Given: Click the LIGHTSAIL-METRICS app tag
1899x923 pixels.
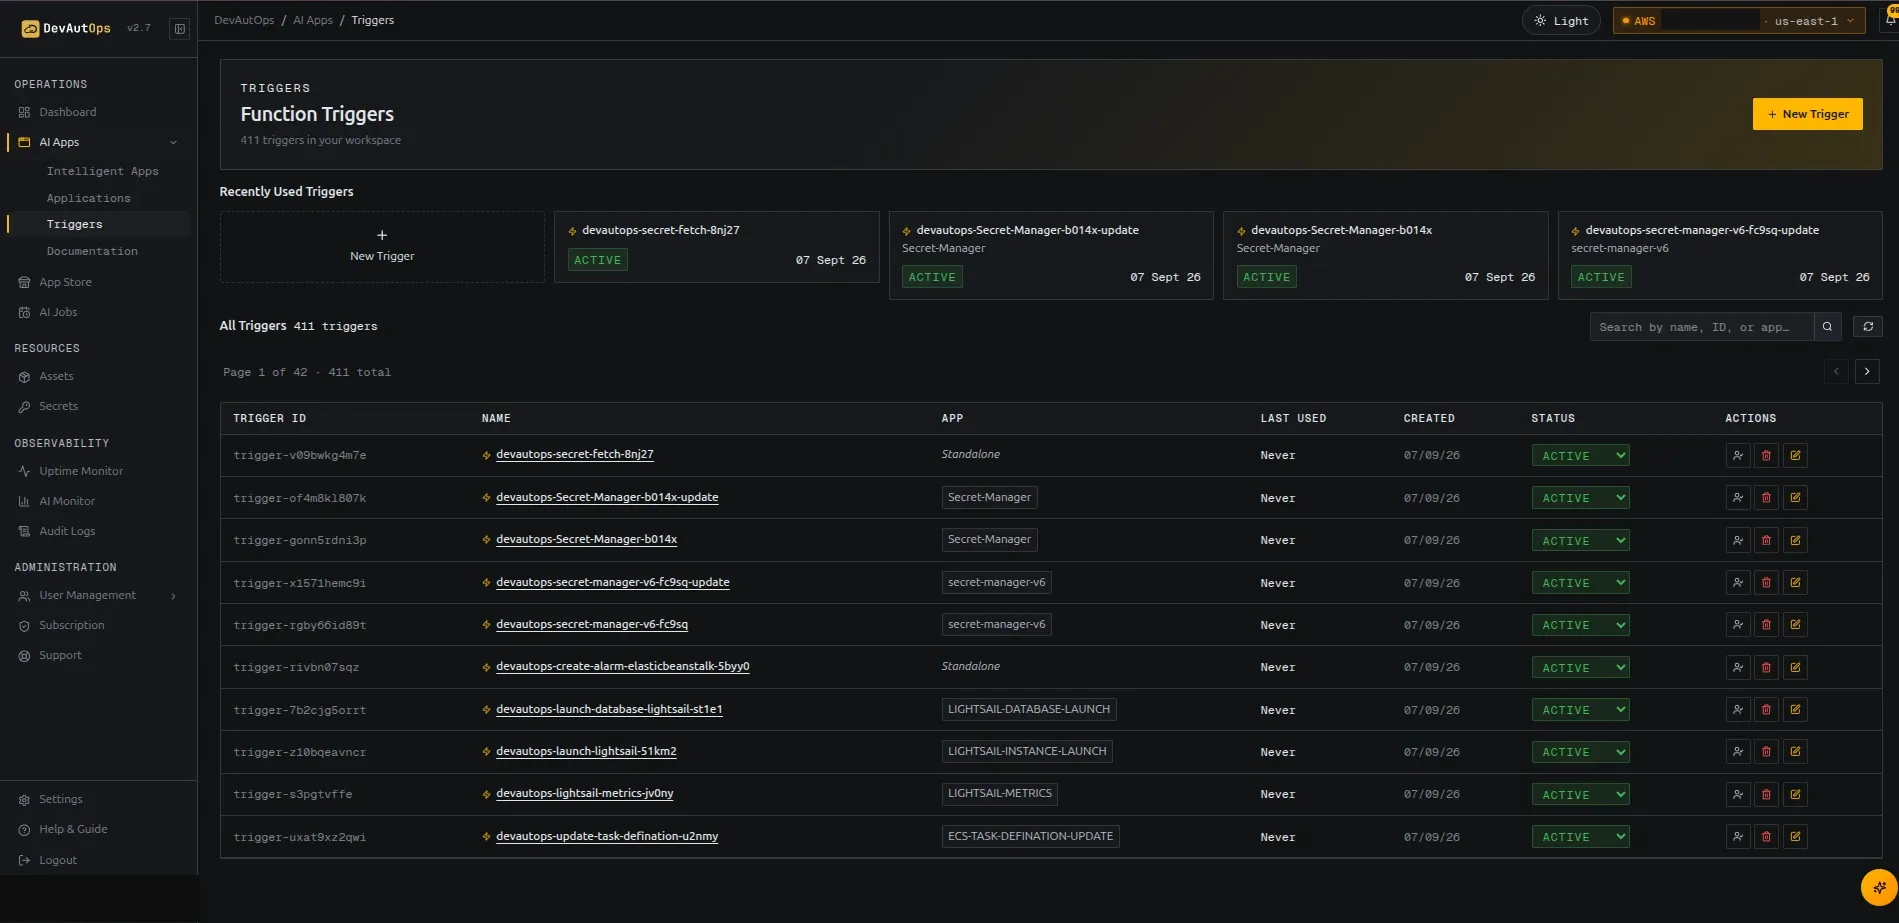Looking at the screenshot, I should pyautogui.click(x=999, y=794).
